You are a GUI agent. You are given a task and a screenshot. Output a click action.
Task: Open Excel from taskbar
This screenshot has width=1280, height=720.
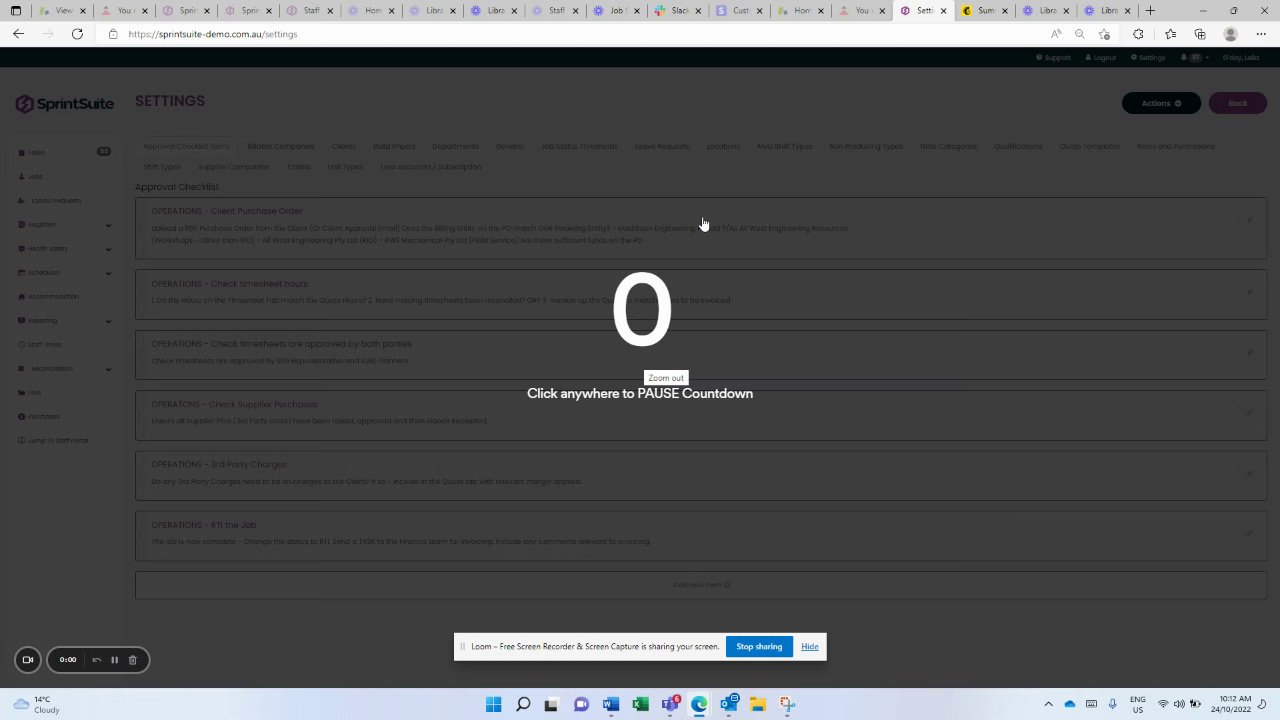(640, 704)
